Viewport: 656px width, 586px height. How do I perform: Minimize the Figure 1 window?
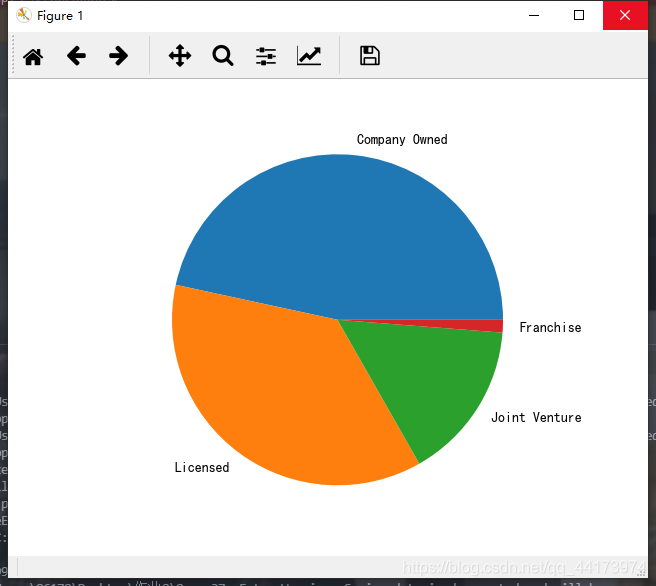point(534,15)
